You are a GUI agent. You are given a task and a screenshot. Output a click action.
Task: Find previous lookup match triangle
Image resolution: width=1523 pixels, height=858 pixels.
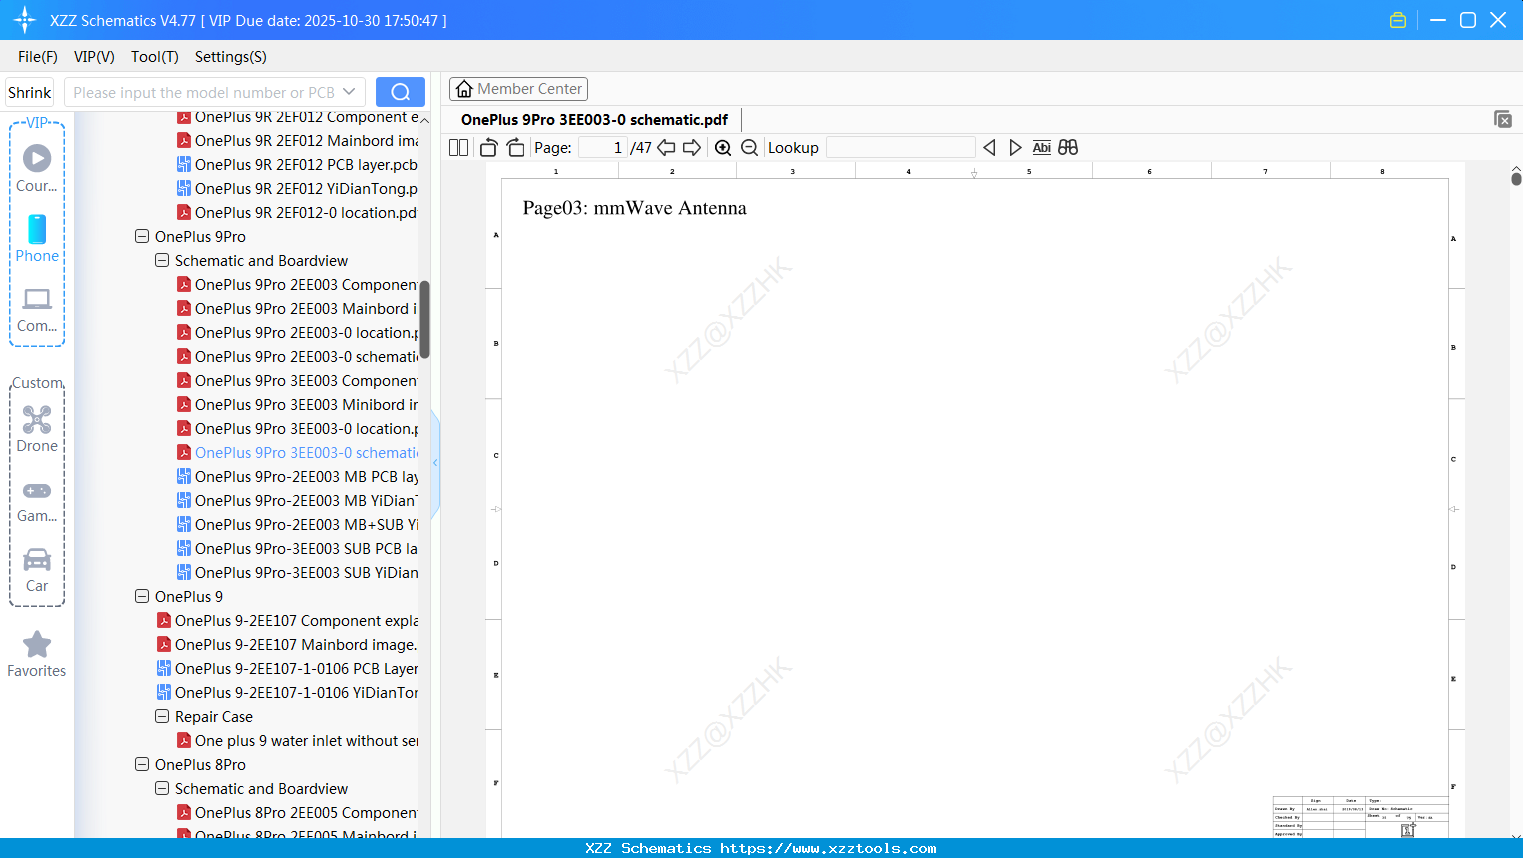coord(989,147)
